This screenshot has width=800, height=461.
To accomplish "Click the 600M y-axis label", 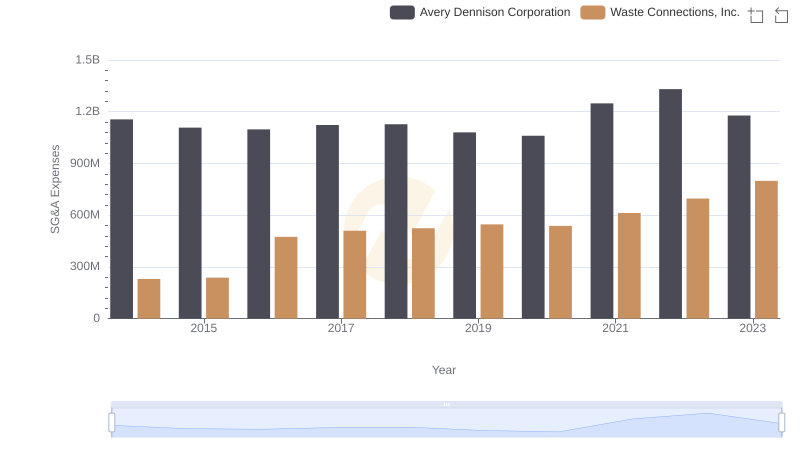I will tap(85, 215).
